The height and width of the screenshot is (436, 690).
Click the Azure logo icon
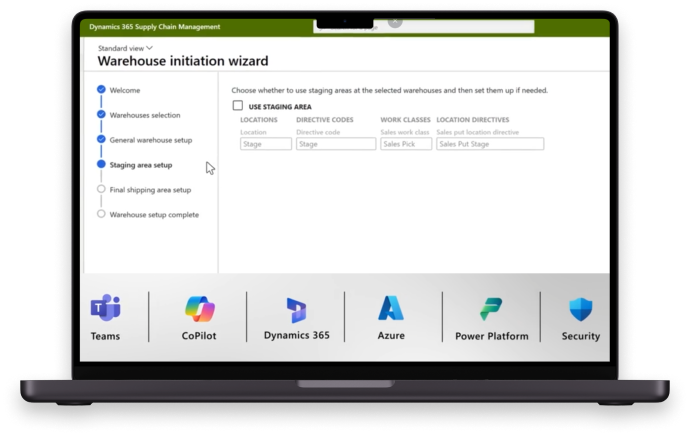tap(391, 308)
